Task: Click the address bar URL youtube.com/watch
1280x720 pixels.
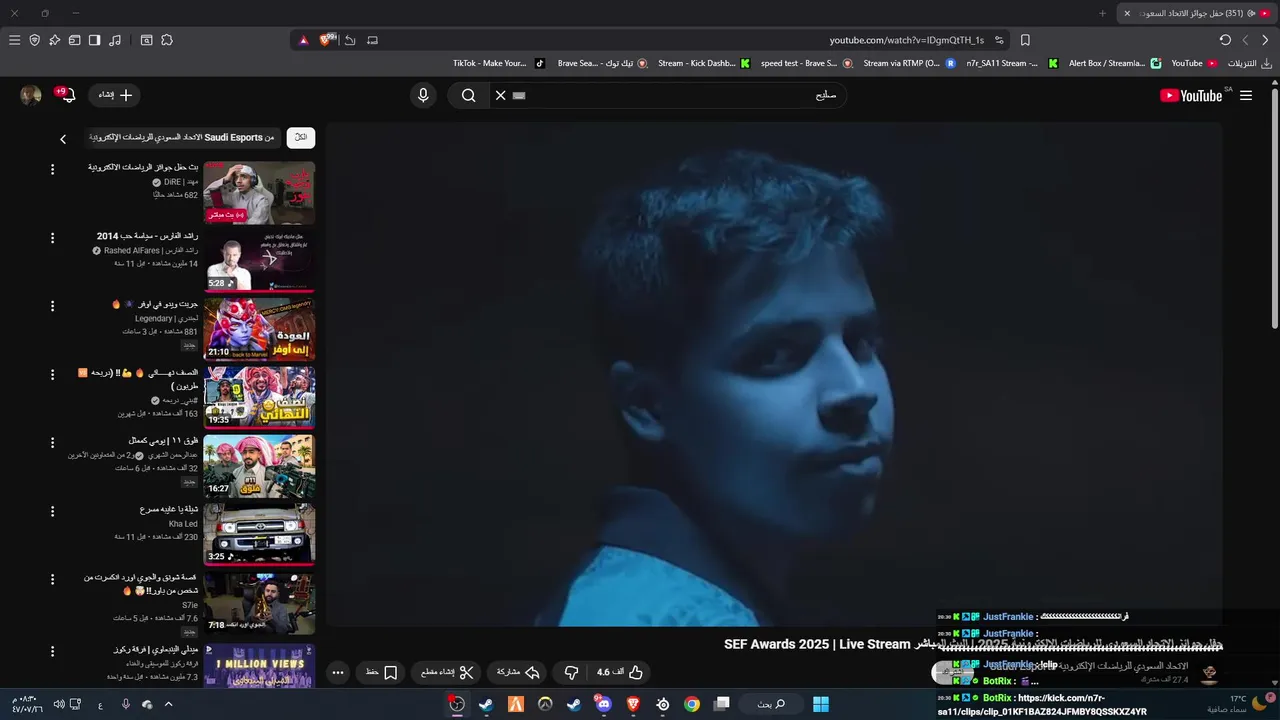Action: coord(906,40)
